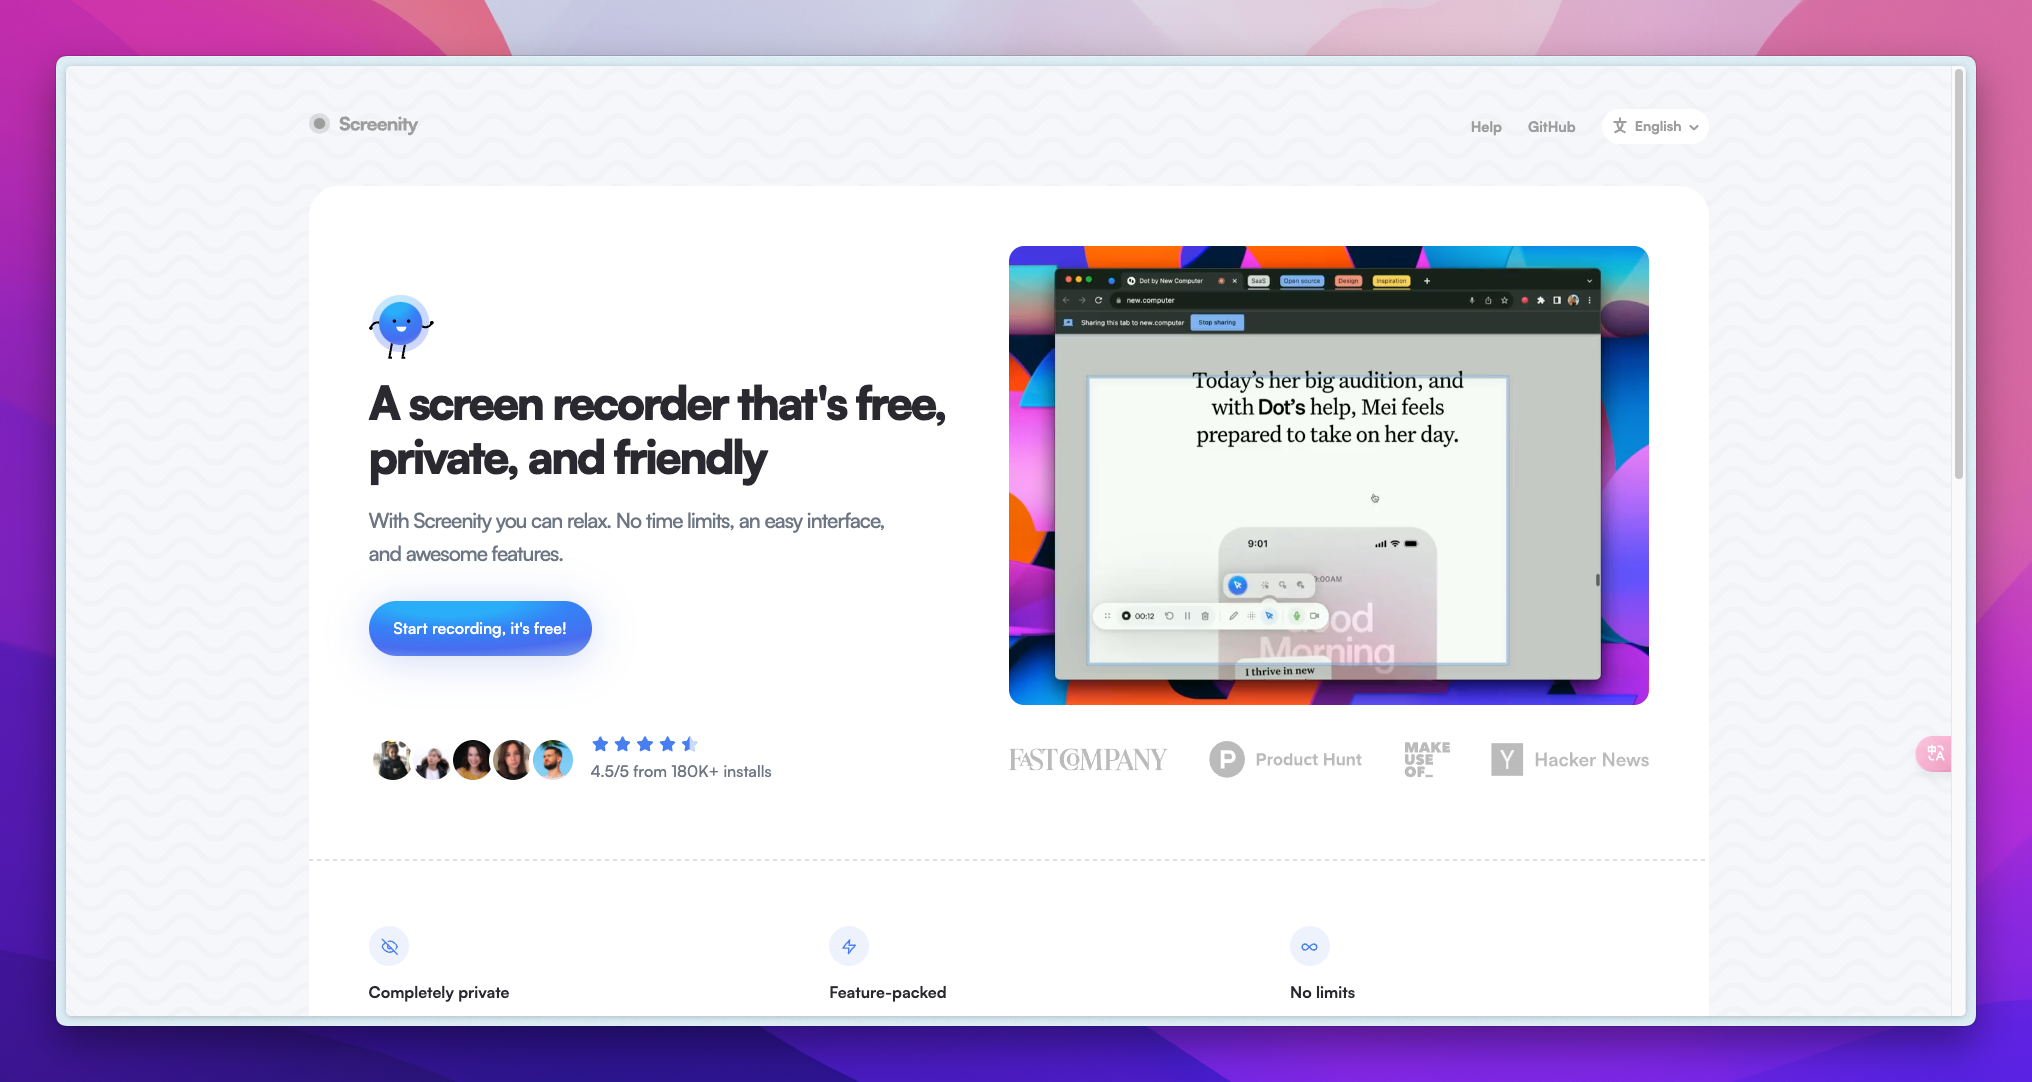Open the Help page
The width and height of the screenshot is (2032, 1082).
[1486, 127]
